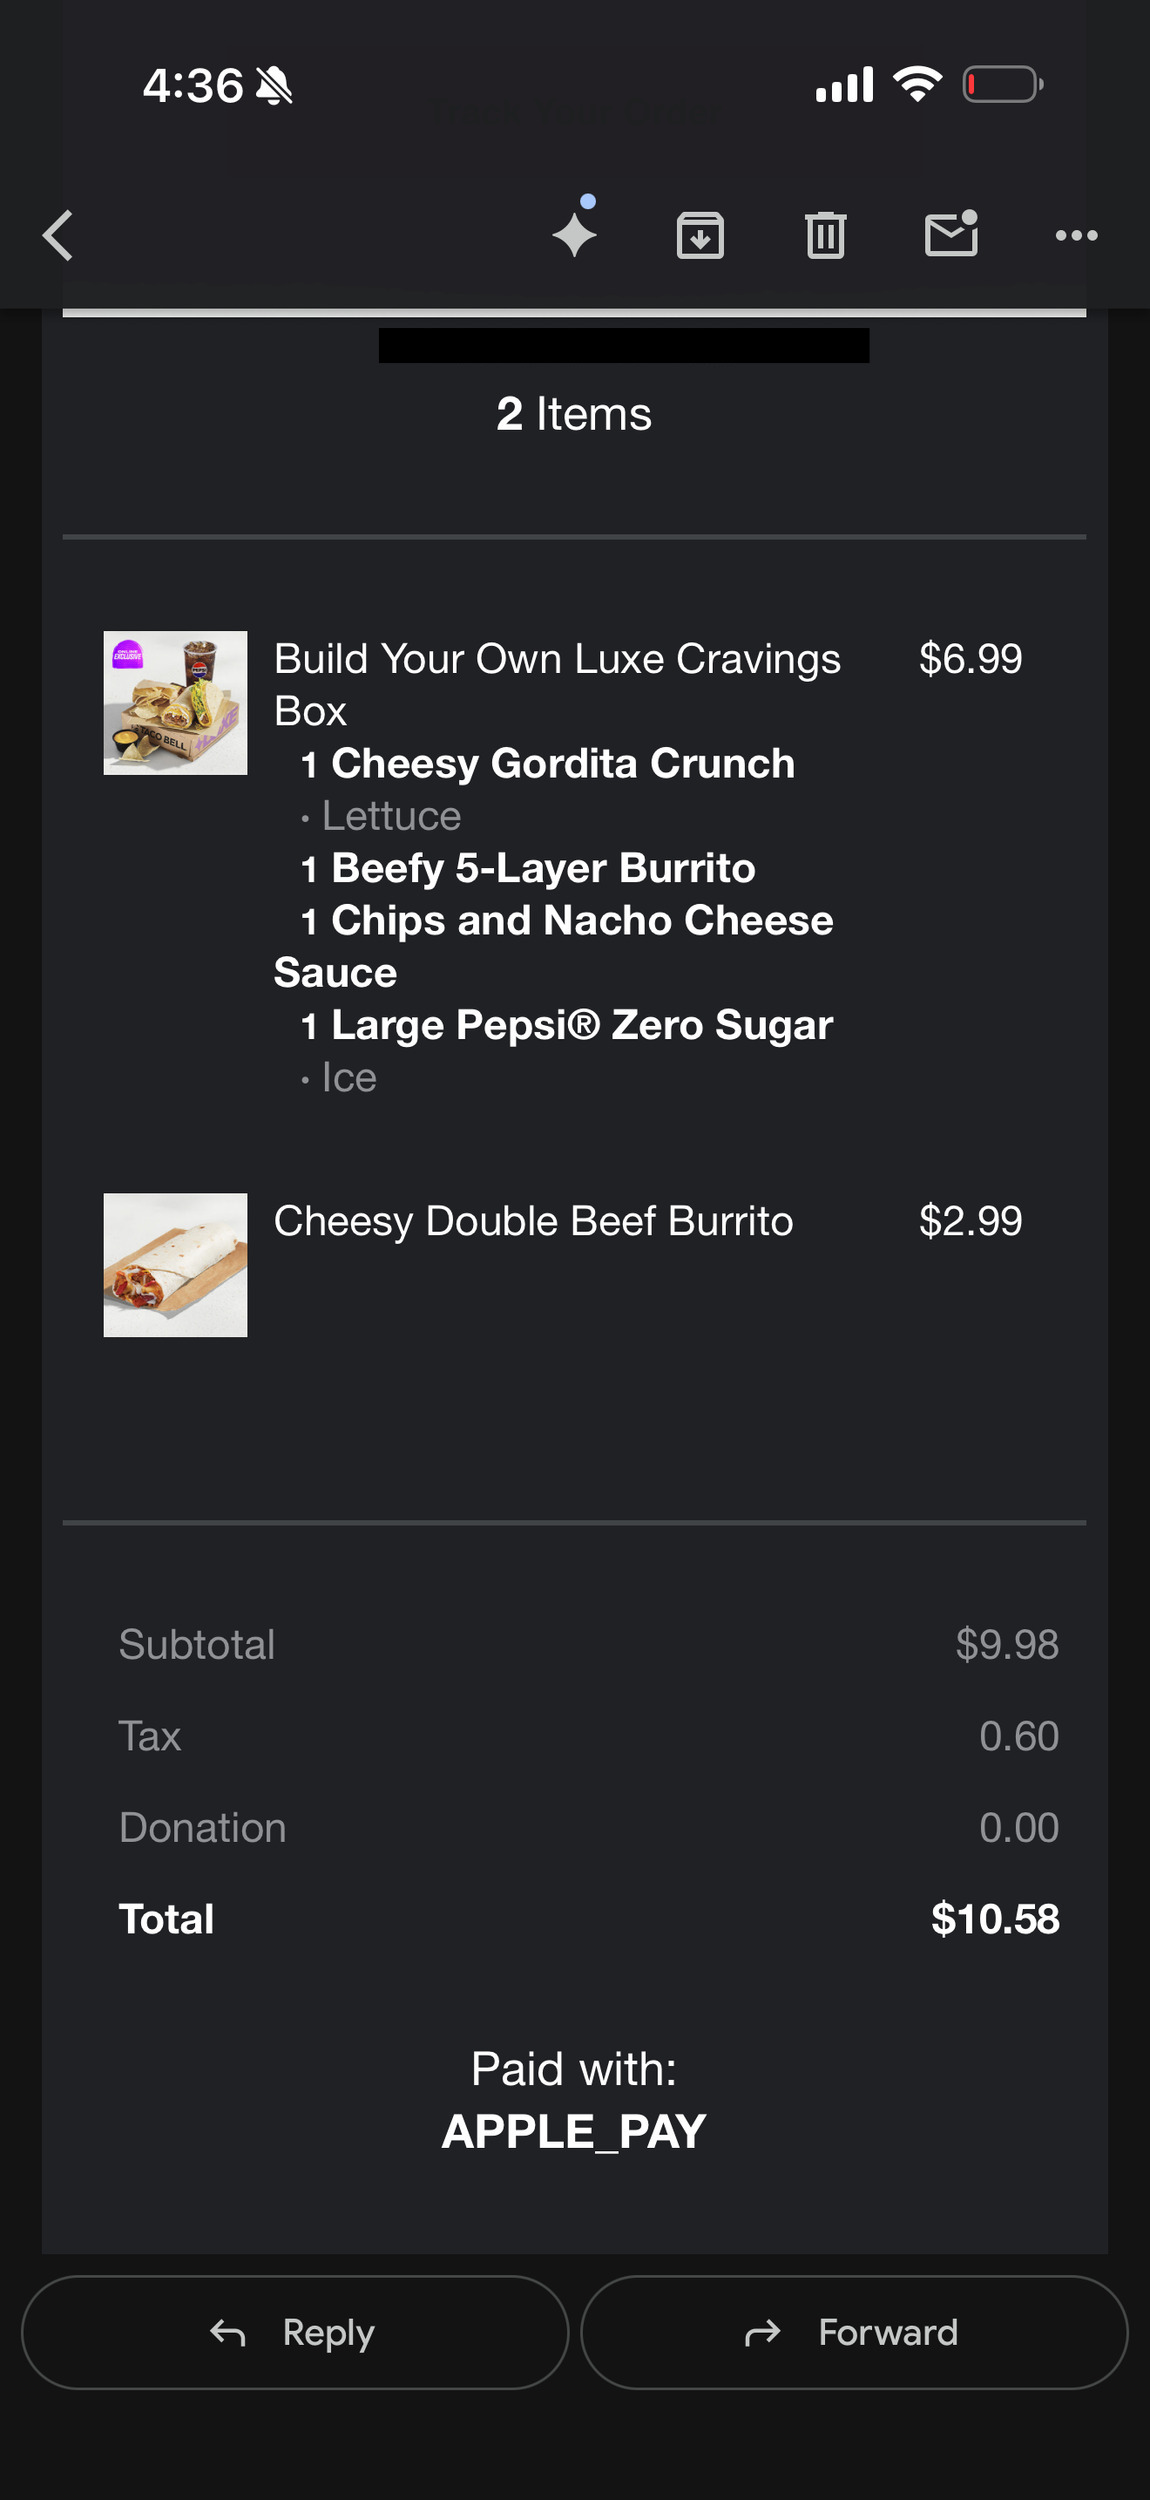Tap the Cheesy Double Beef Burrito item name
Image resolution: width=1150 pixels, height=2500 pixels.
pyautogui.click(x=533, y=1221)
